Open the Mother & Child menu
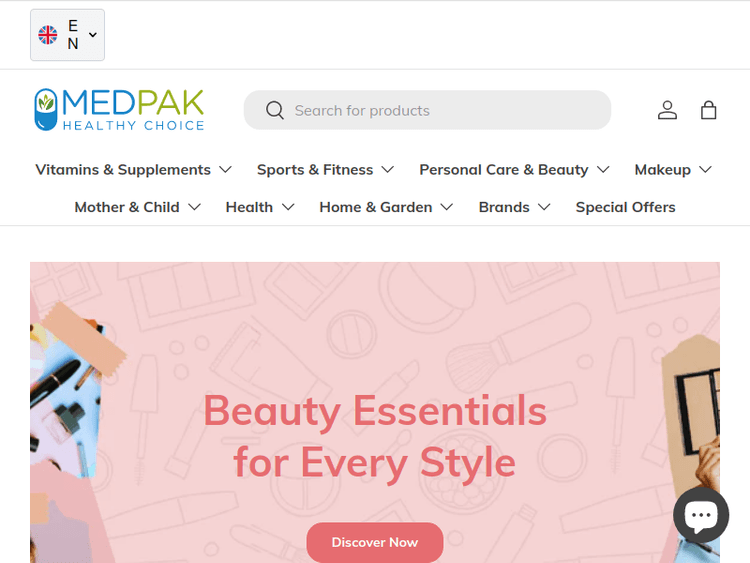The width and height of the screenshot is (750, 563). (x=137, y=207)
